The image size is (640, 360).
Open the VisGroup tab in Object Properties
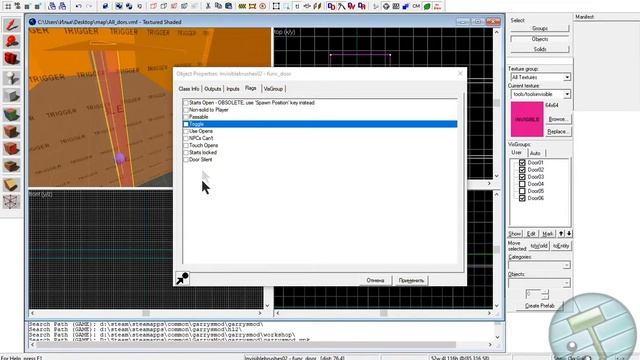(273, 89)
